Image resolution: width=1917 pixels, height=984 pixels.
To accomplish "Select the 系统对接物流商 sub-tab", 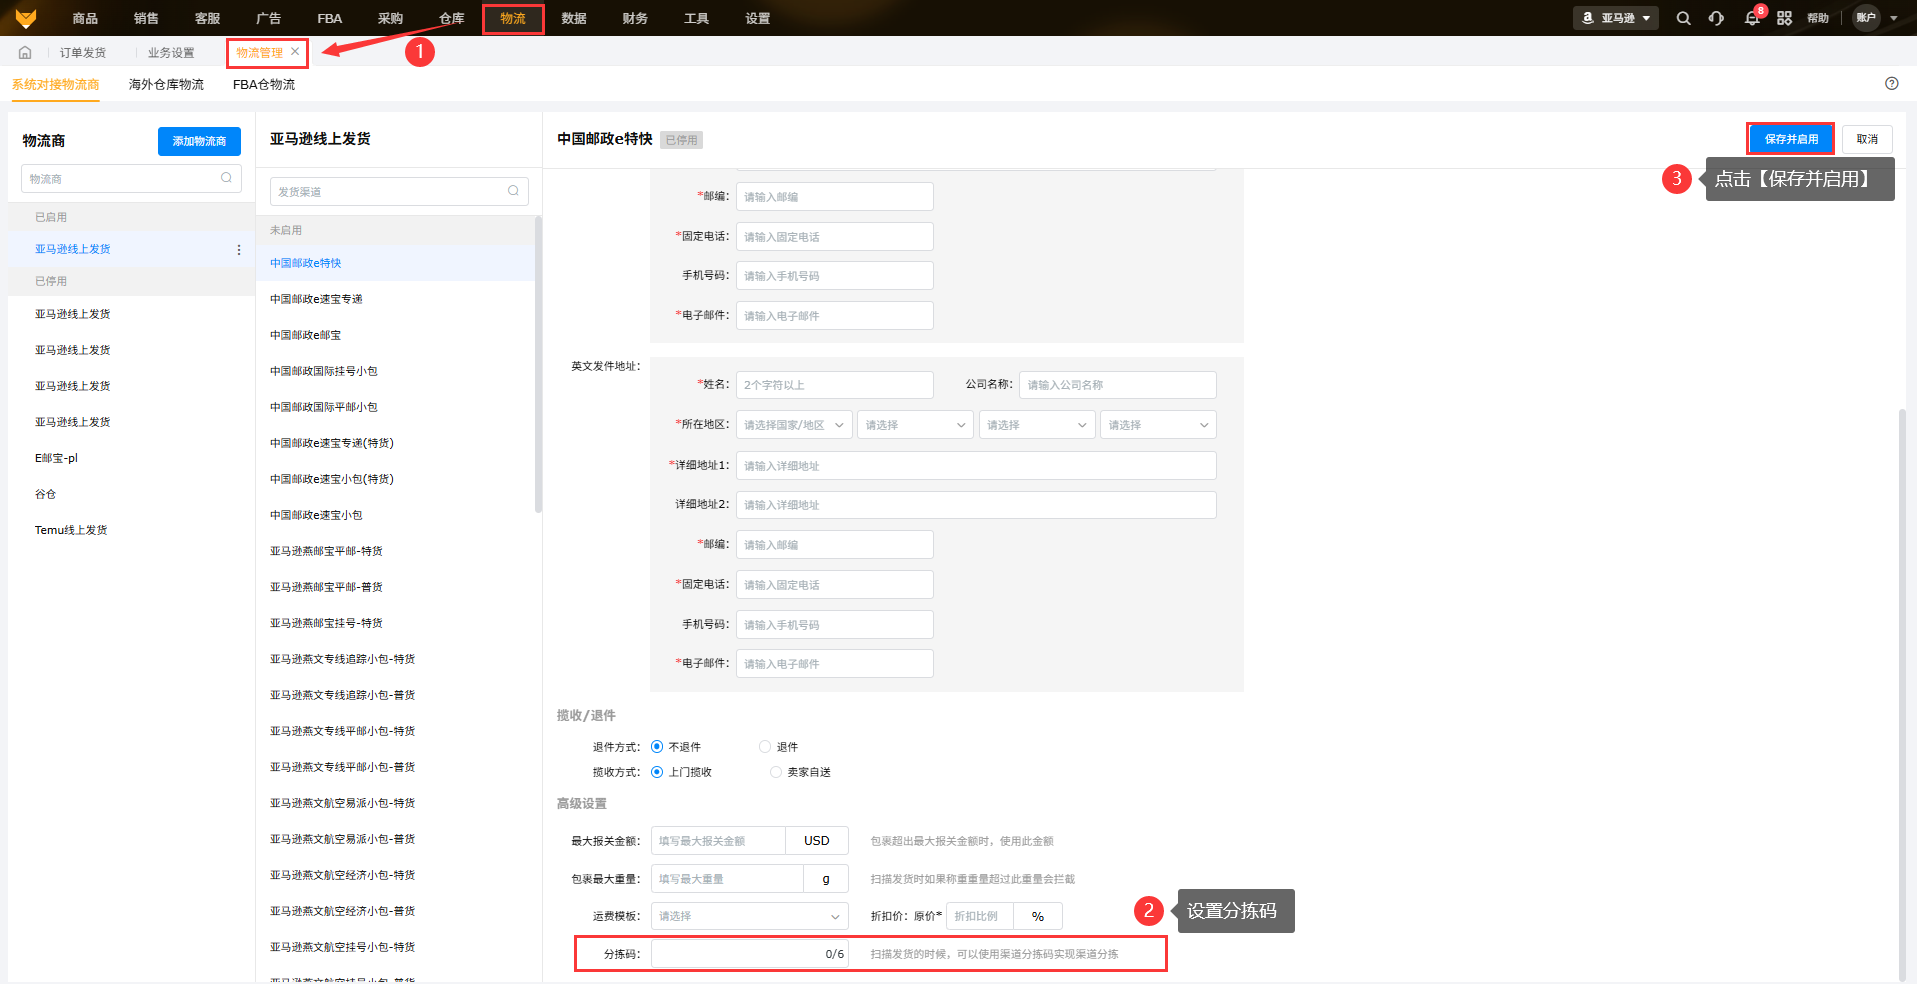I will (56, 85).
